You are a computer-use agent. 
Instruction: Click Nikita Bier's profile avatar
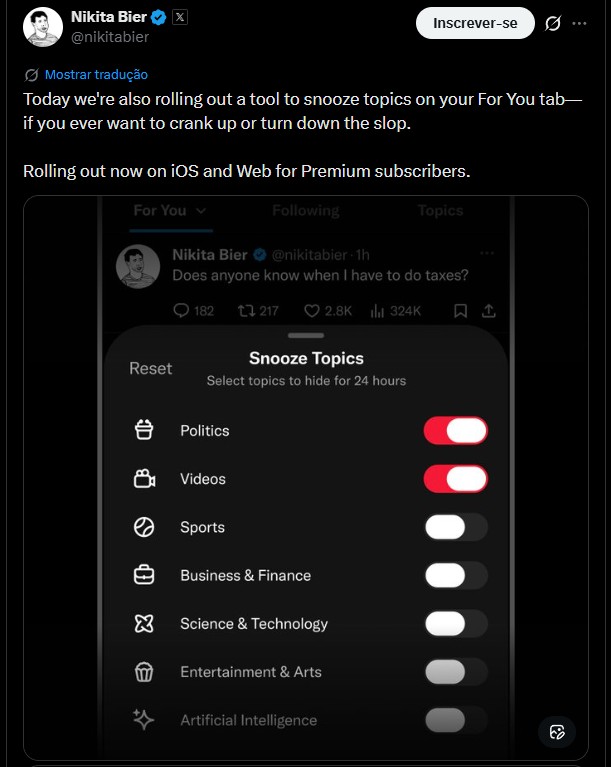pos(43,27)
